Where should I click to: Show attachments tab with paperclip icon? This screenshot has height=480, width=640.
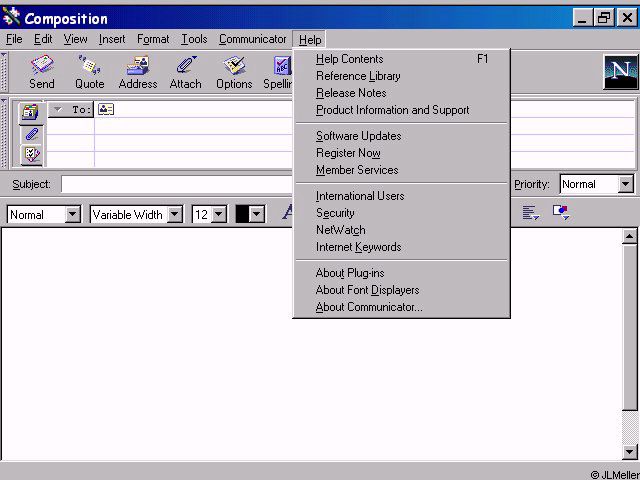coord(31,134)
